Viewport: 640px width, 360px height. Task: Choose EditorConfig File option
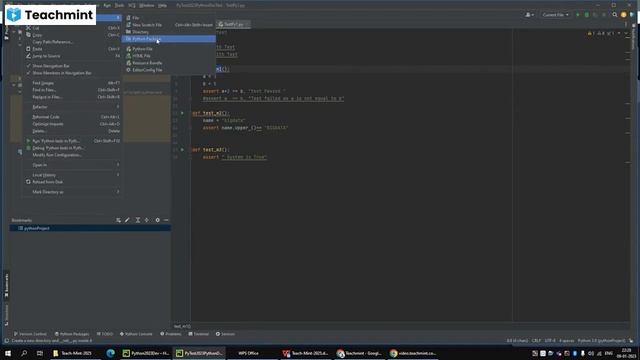[169, 70]
